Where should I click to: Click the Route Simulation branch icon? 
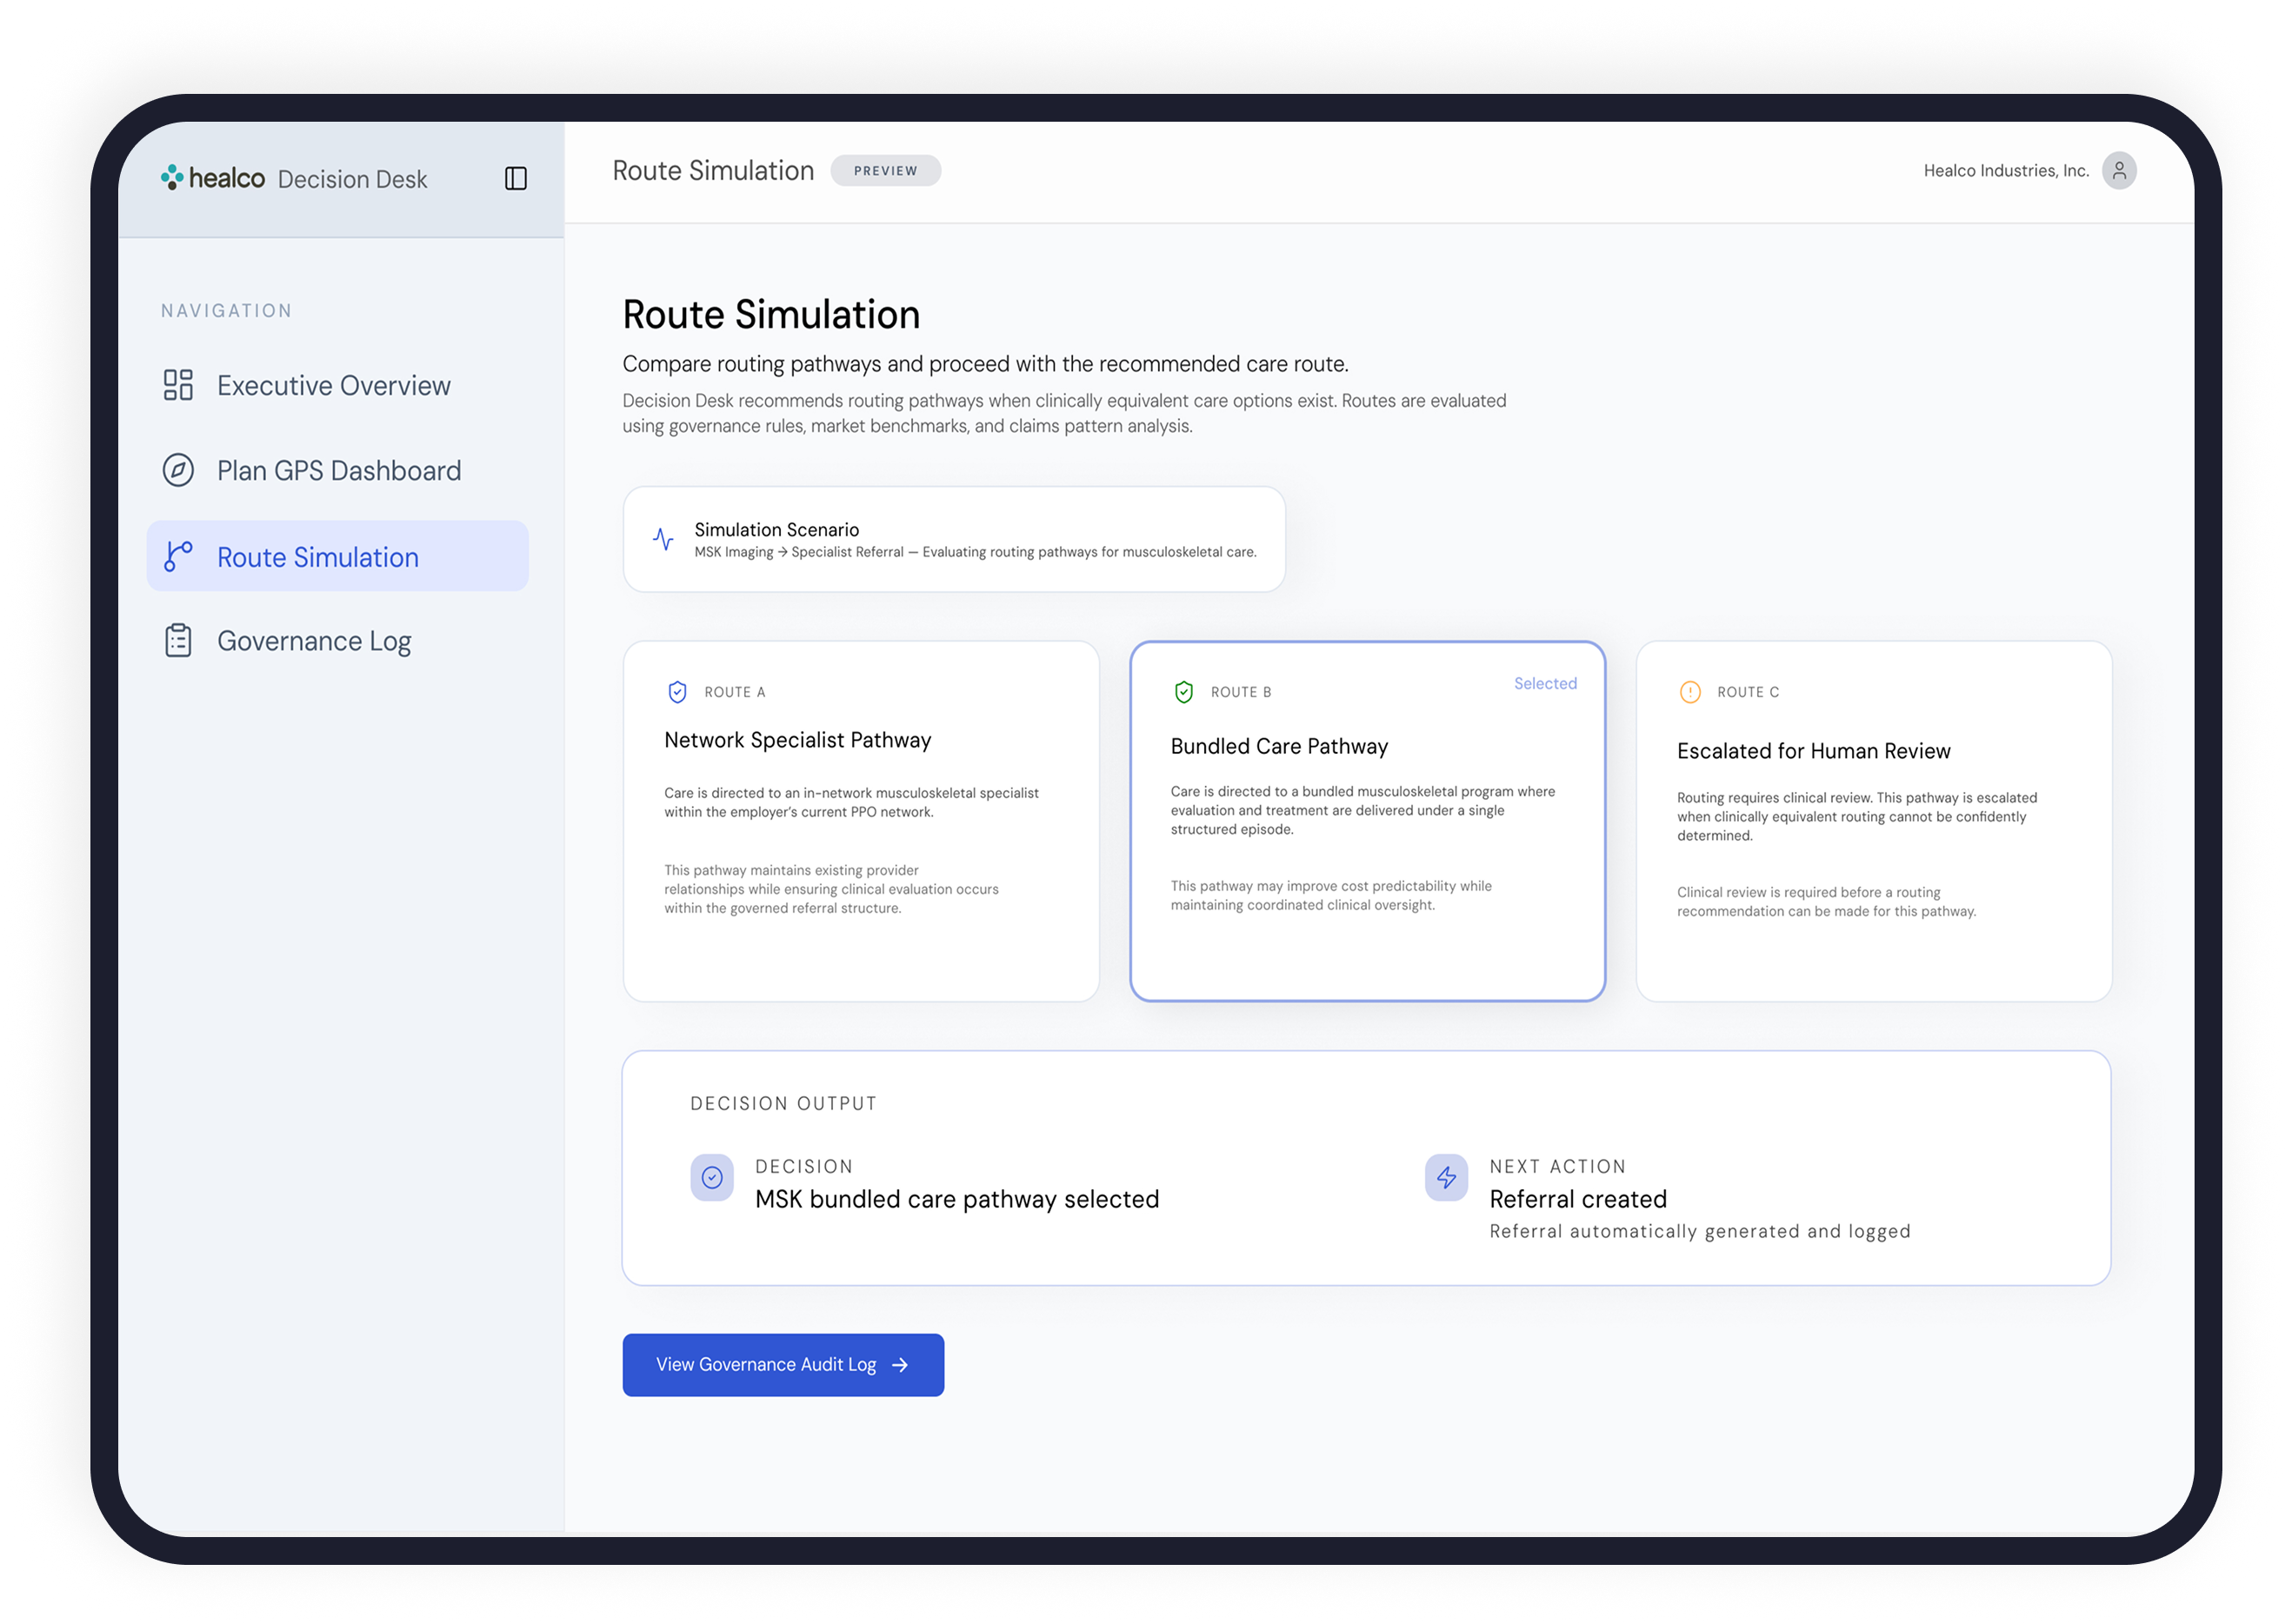click(x=178, y=556)
